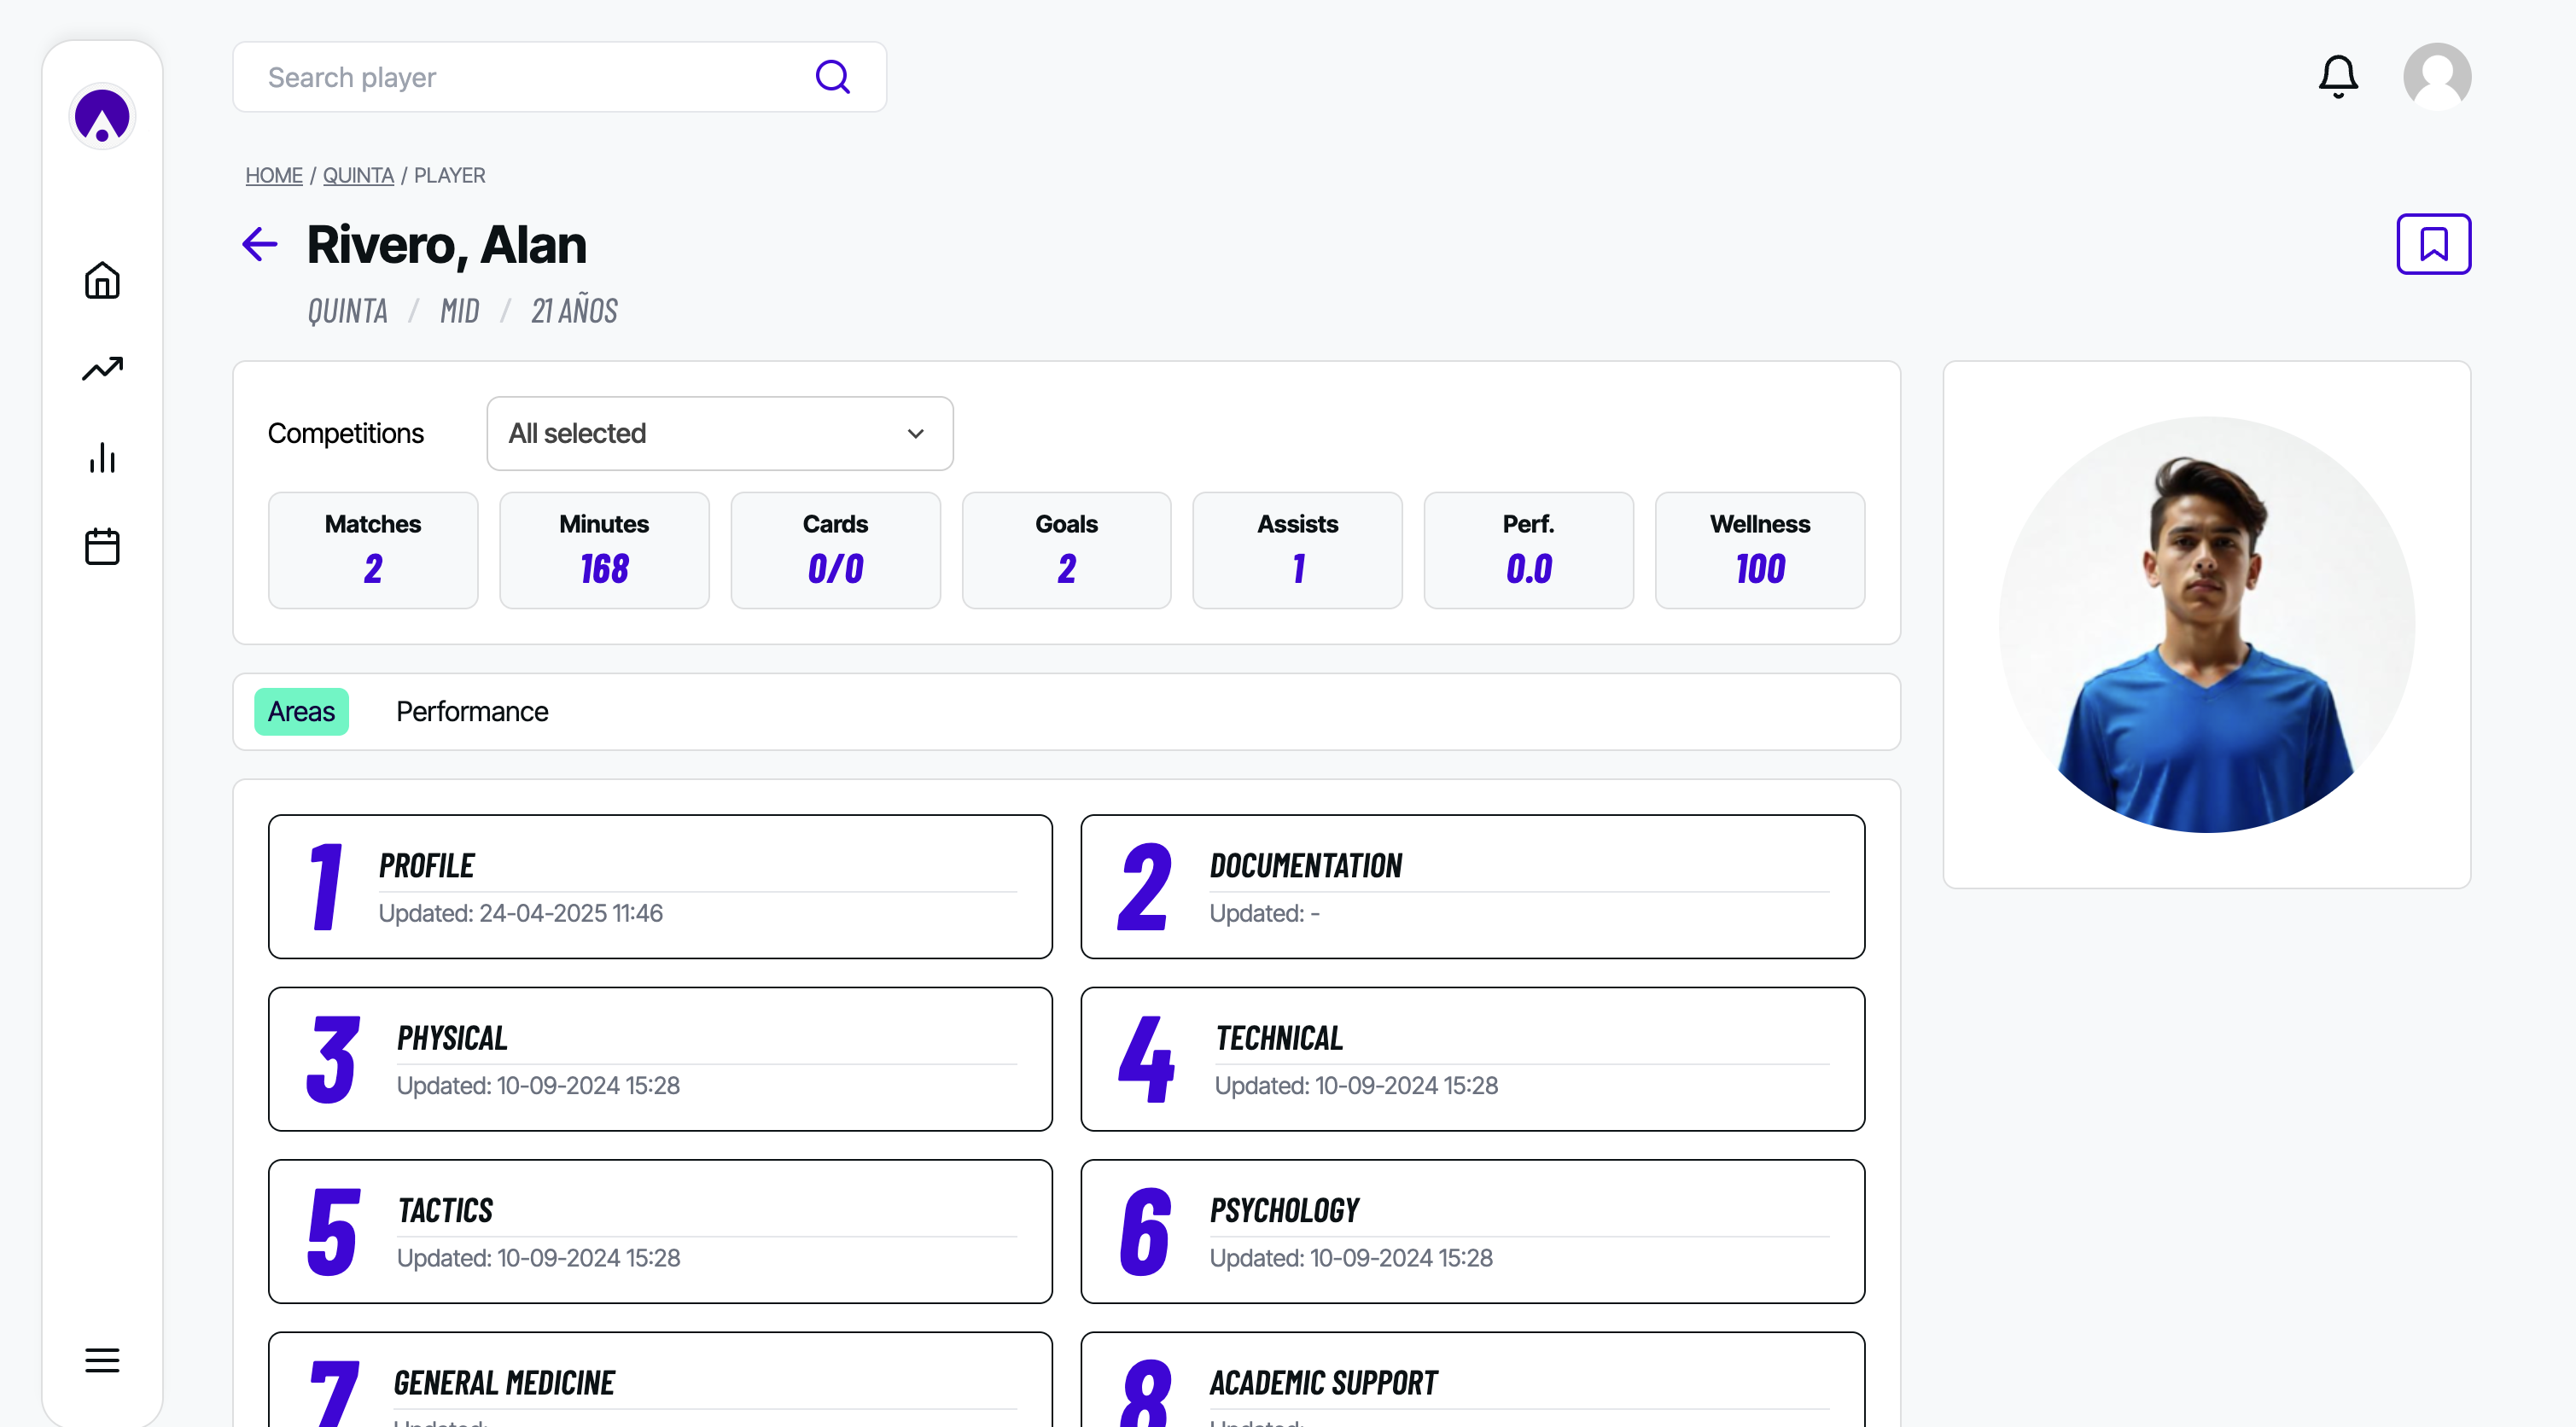This screenshot has width=2576, height=1427.
Task: Open the Profile area card
Action: tap(660, 886)
